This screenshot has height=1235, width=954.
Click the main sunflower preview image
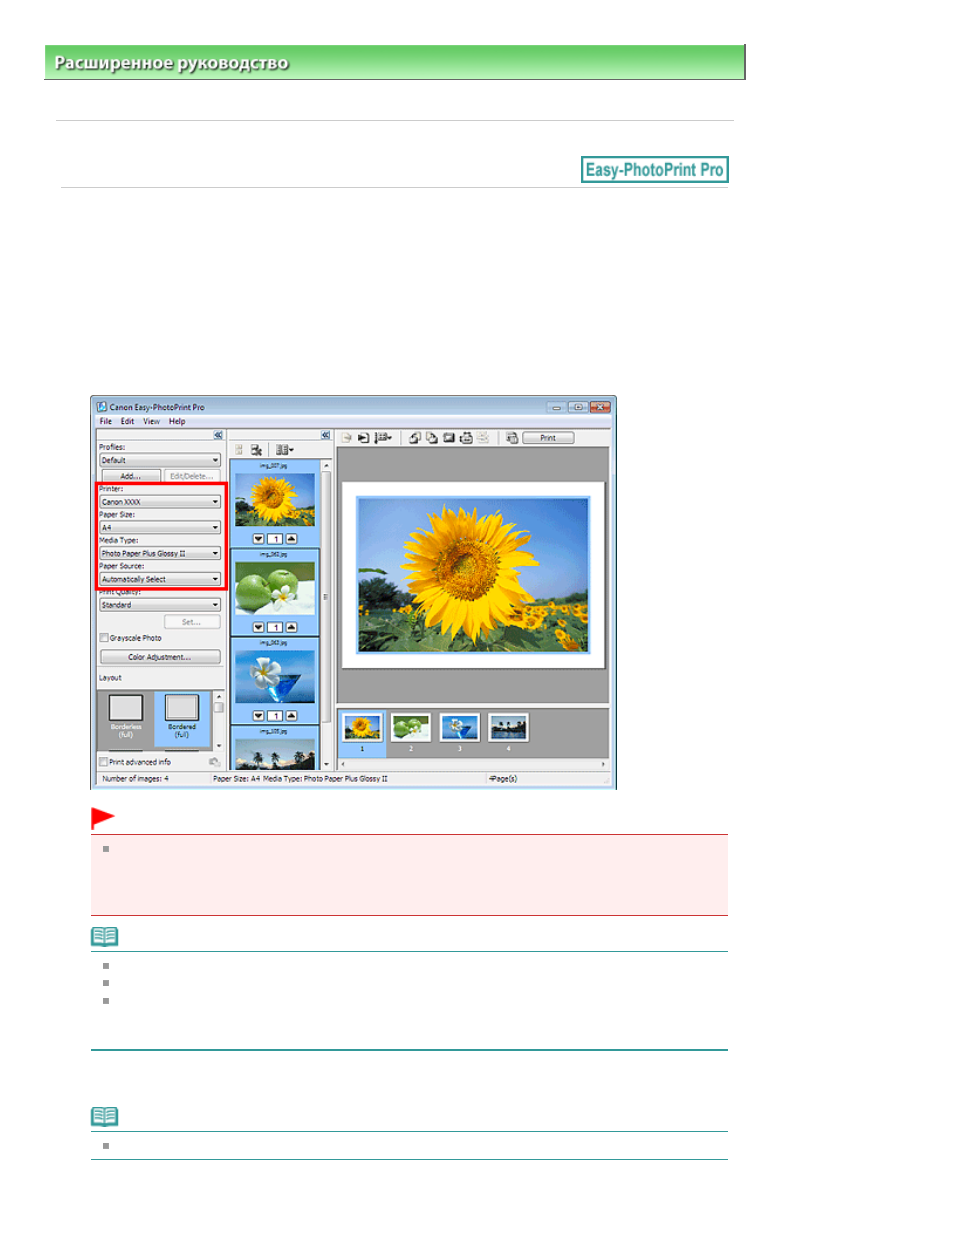click(x=473, y=575)
